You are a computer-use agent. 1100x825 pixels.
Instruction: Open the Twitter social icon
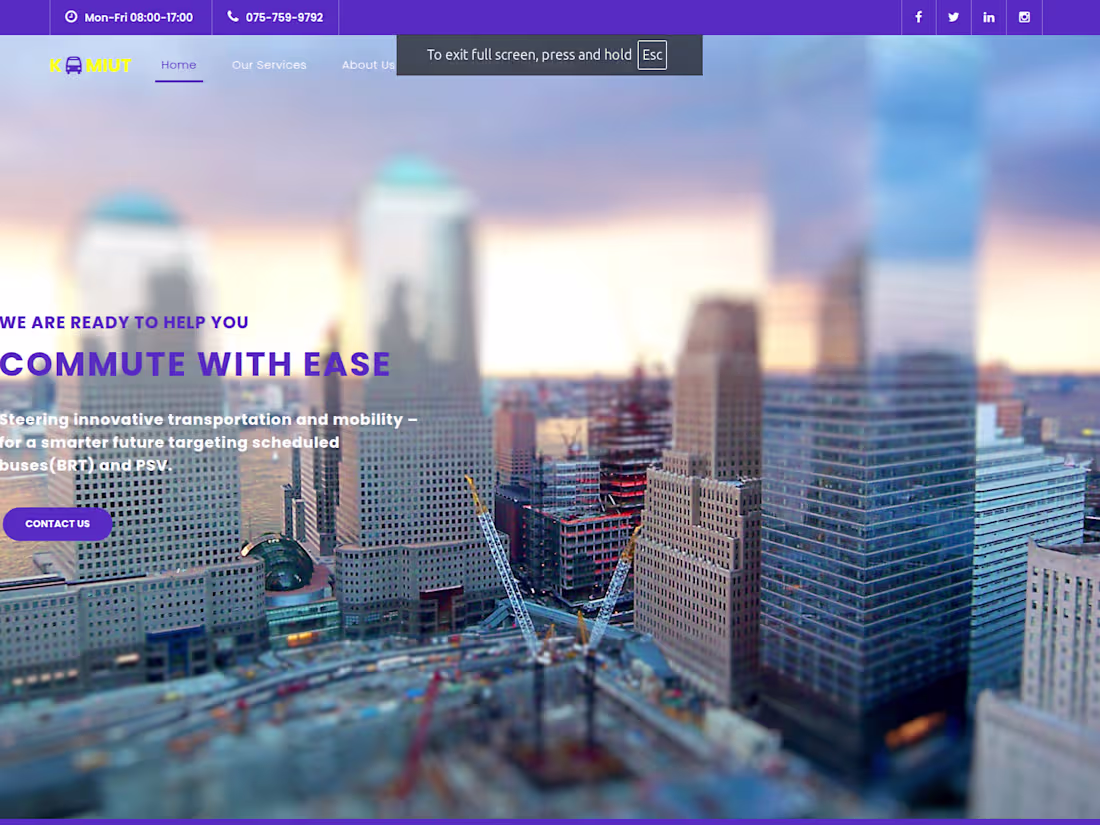pyautogui.click(x=953, y=17)
